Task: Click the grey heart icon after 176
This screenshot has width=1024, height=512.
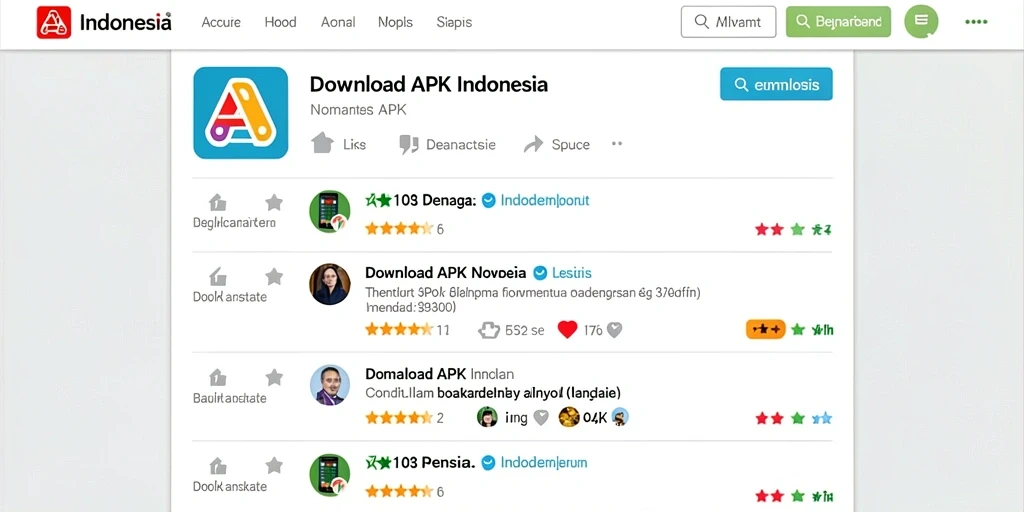Action: pyautogui.click(x=614, y=330)
